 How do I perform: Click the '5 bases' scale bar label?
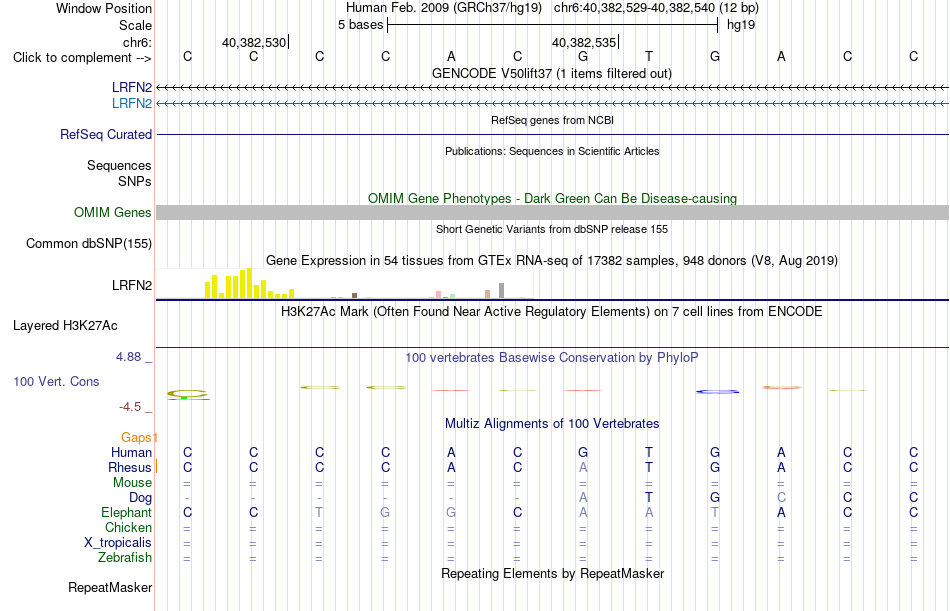[x=360, y=25]
